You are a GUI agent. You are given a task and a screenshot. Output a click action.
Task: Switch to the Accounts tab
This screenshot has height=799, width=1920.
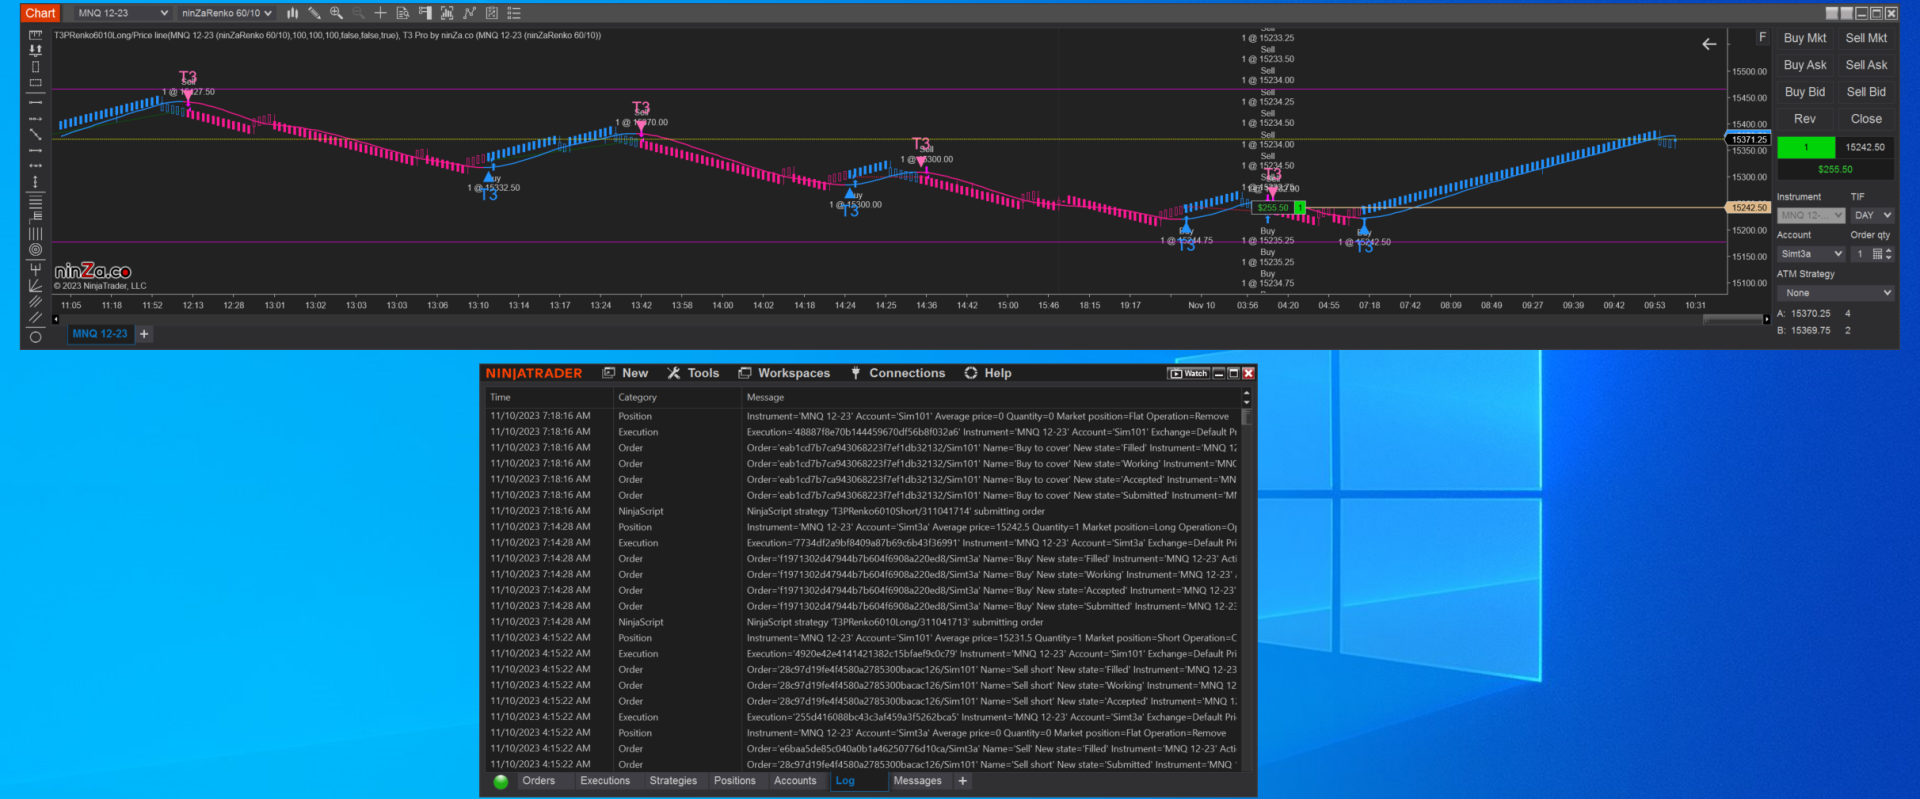tap(795, 781)
